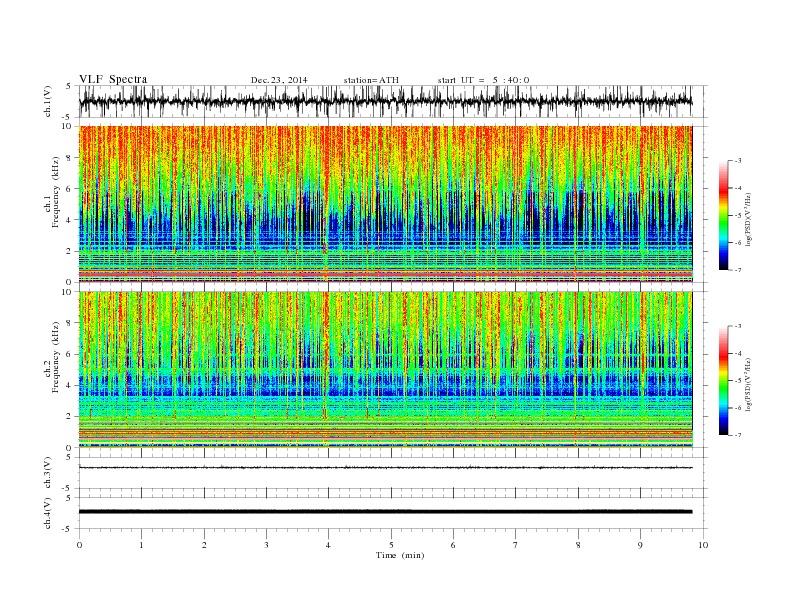Click the "4" kHz tick of ch.1 spectrogram
This screenshot has height=612, width=792.
pos(70,220)
